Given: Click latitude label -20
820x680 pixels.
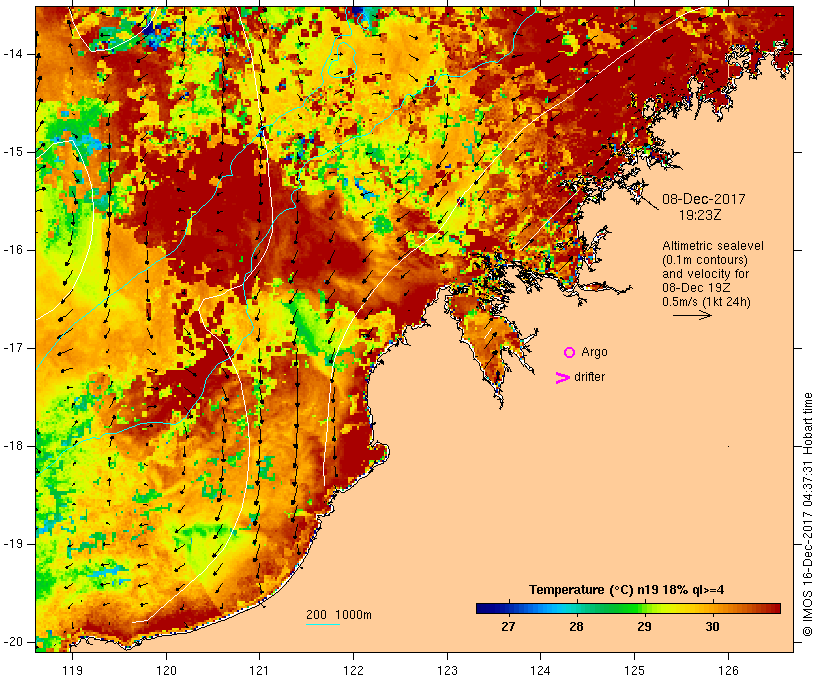Looking at the screenshot, I should point(12,642).
